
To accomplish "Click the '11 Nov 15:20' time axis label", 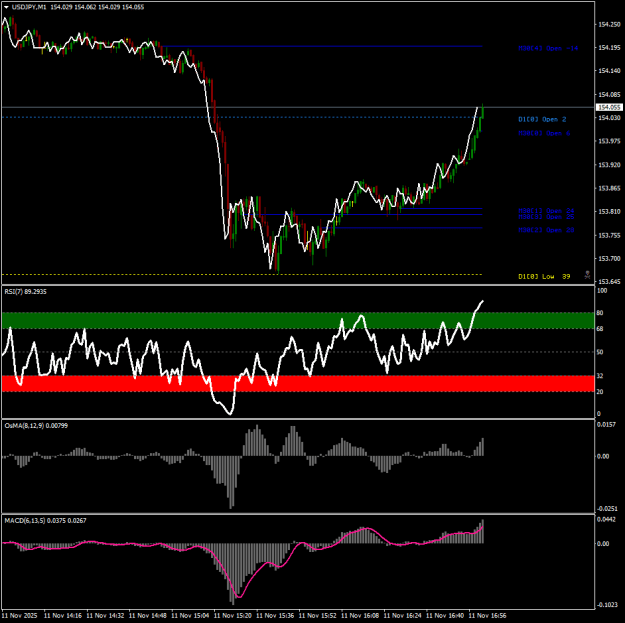I will pyautogui.click(x=233, y=616).
